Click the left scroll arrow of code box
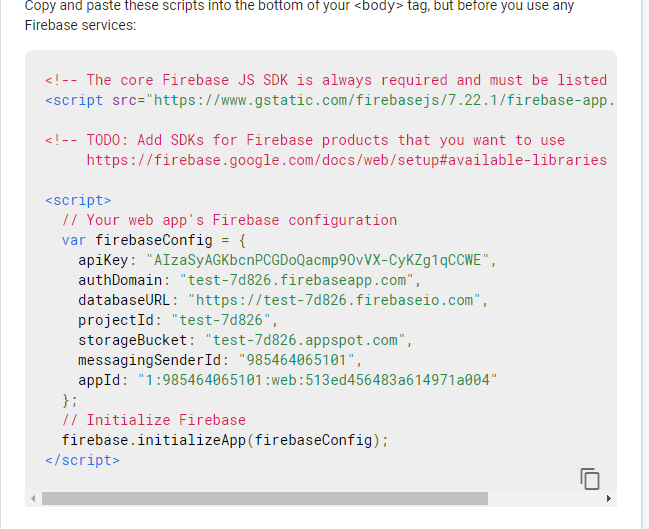Viewport: 649px width, 529px height. tap(32, 498)
